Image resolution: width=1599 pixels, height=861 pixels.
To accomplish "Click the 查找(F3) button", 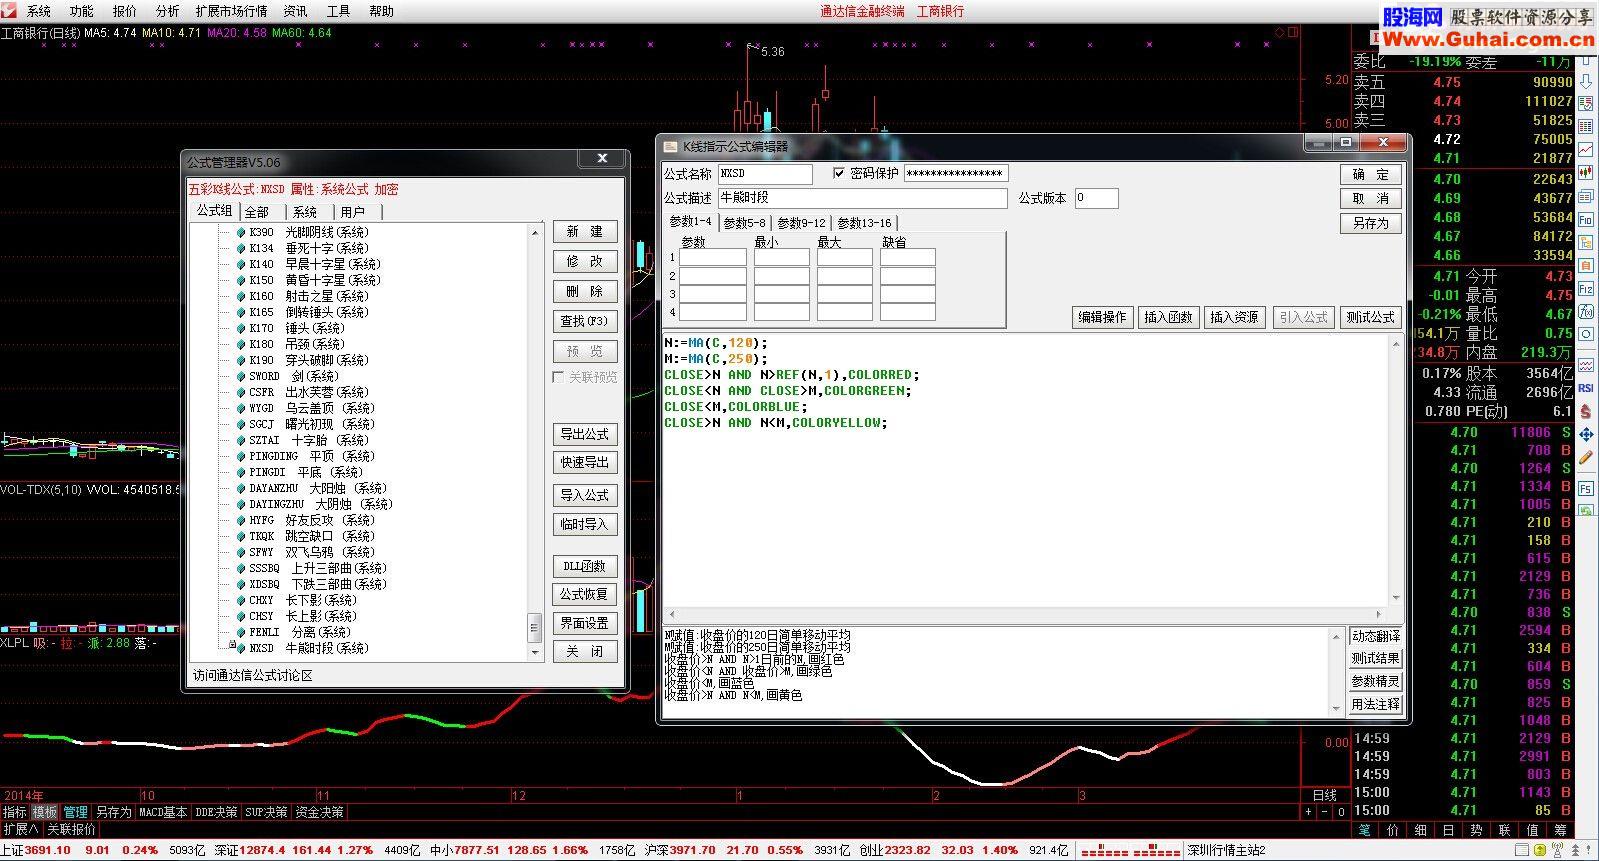I will click(x=585, y=321).
